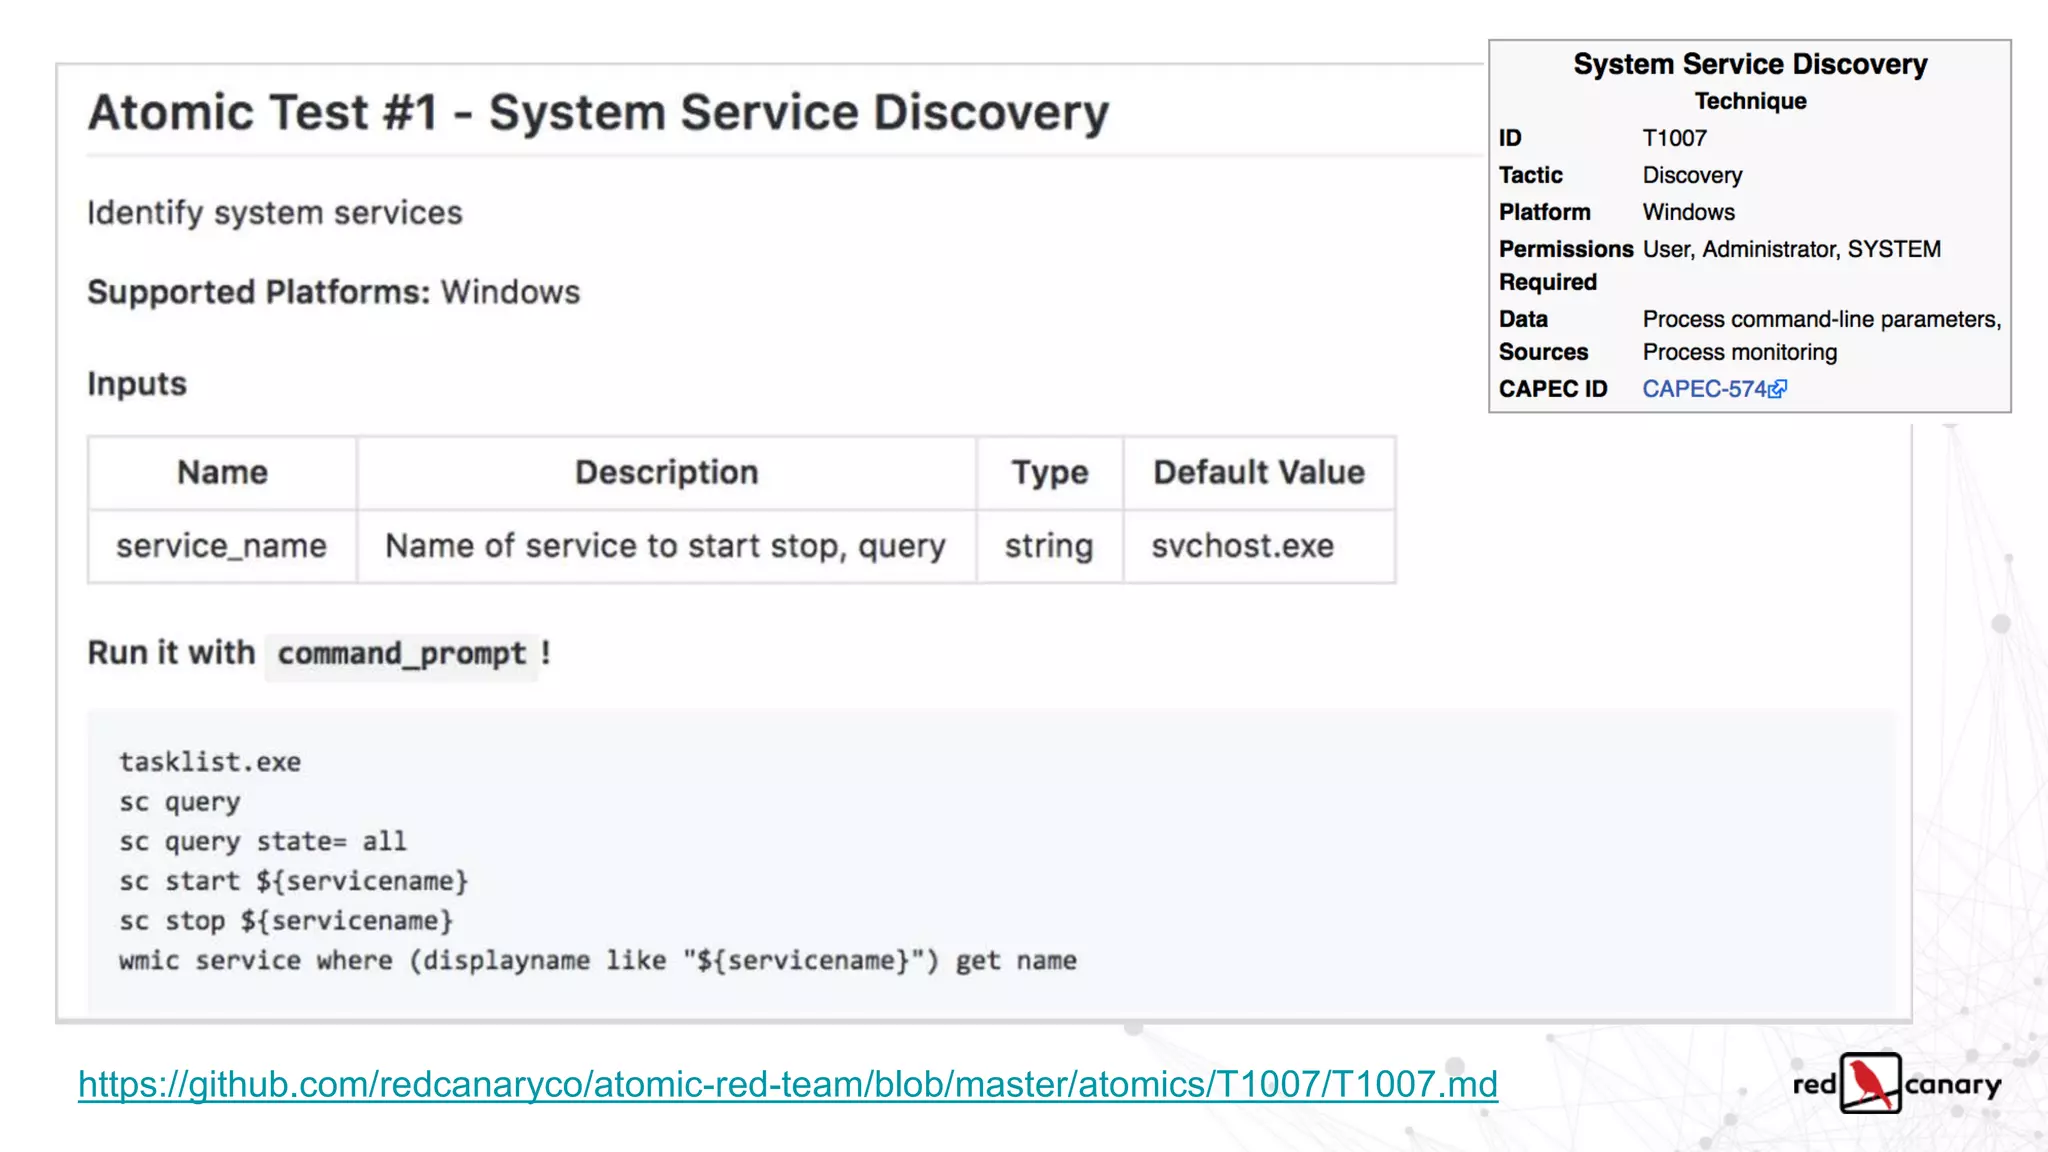The image size is (2048, 1152).
Task: Click the 'Name' column header
Action: [222, 472]
